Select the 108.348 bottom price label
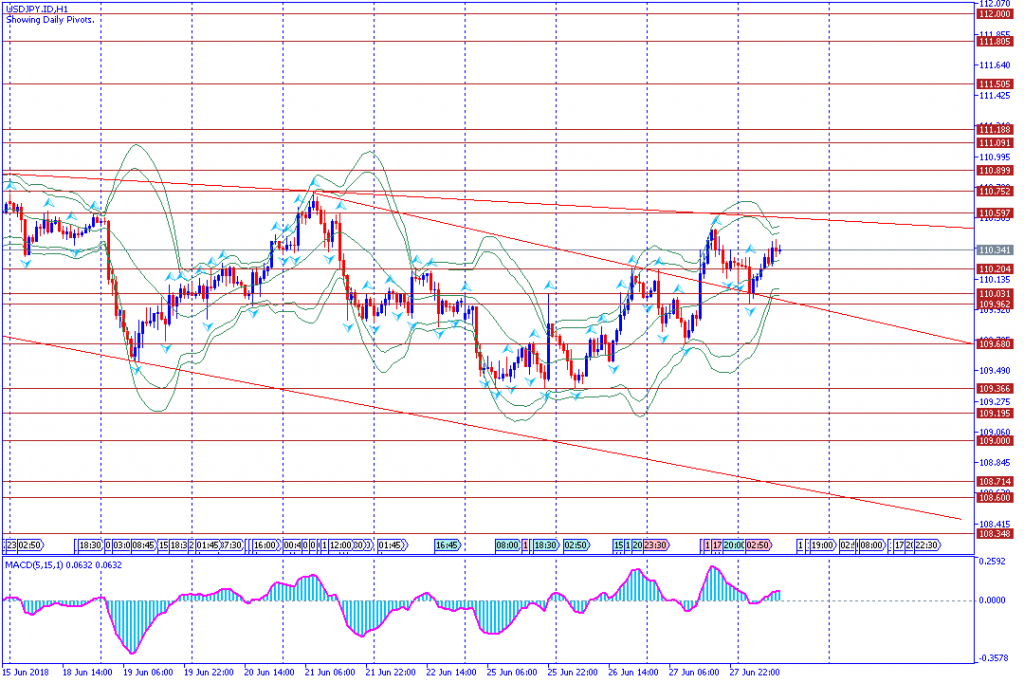Viewport: 1024px width, 683px height. (994, 534)
